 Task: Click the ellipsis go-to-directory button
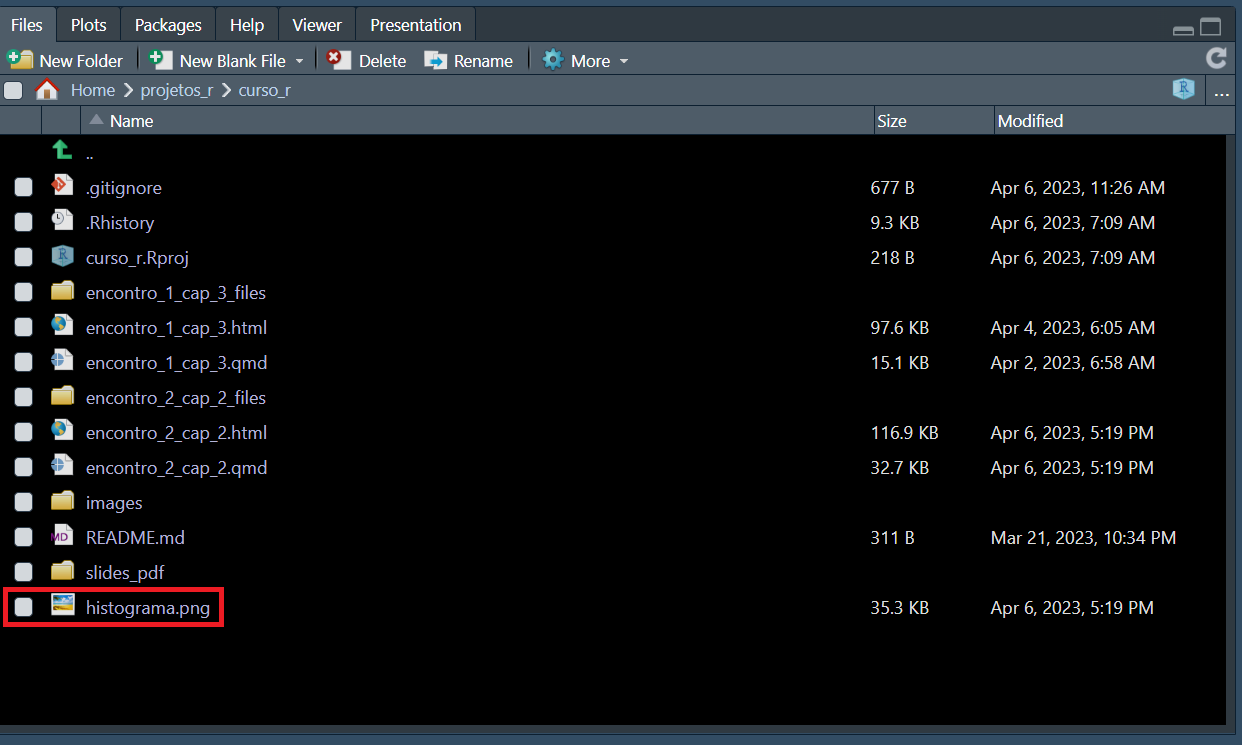[1221, 92]
